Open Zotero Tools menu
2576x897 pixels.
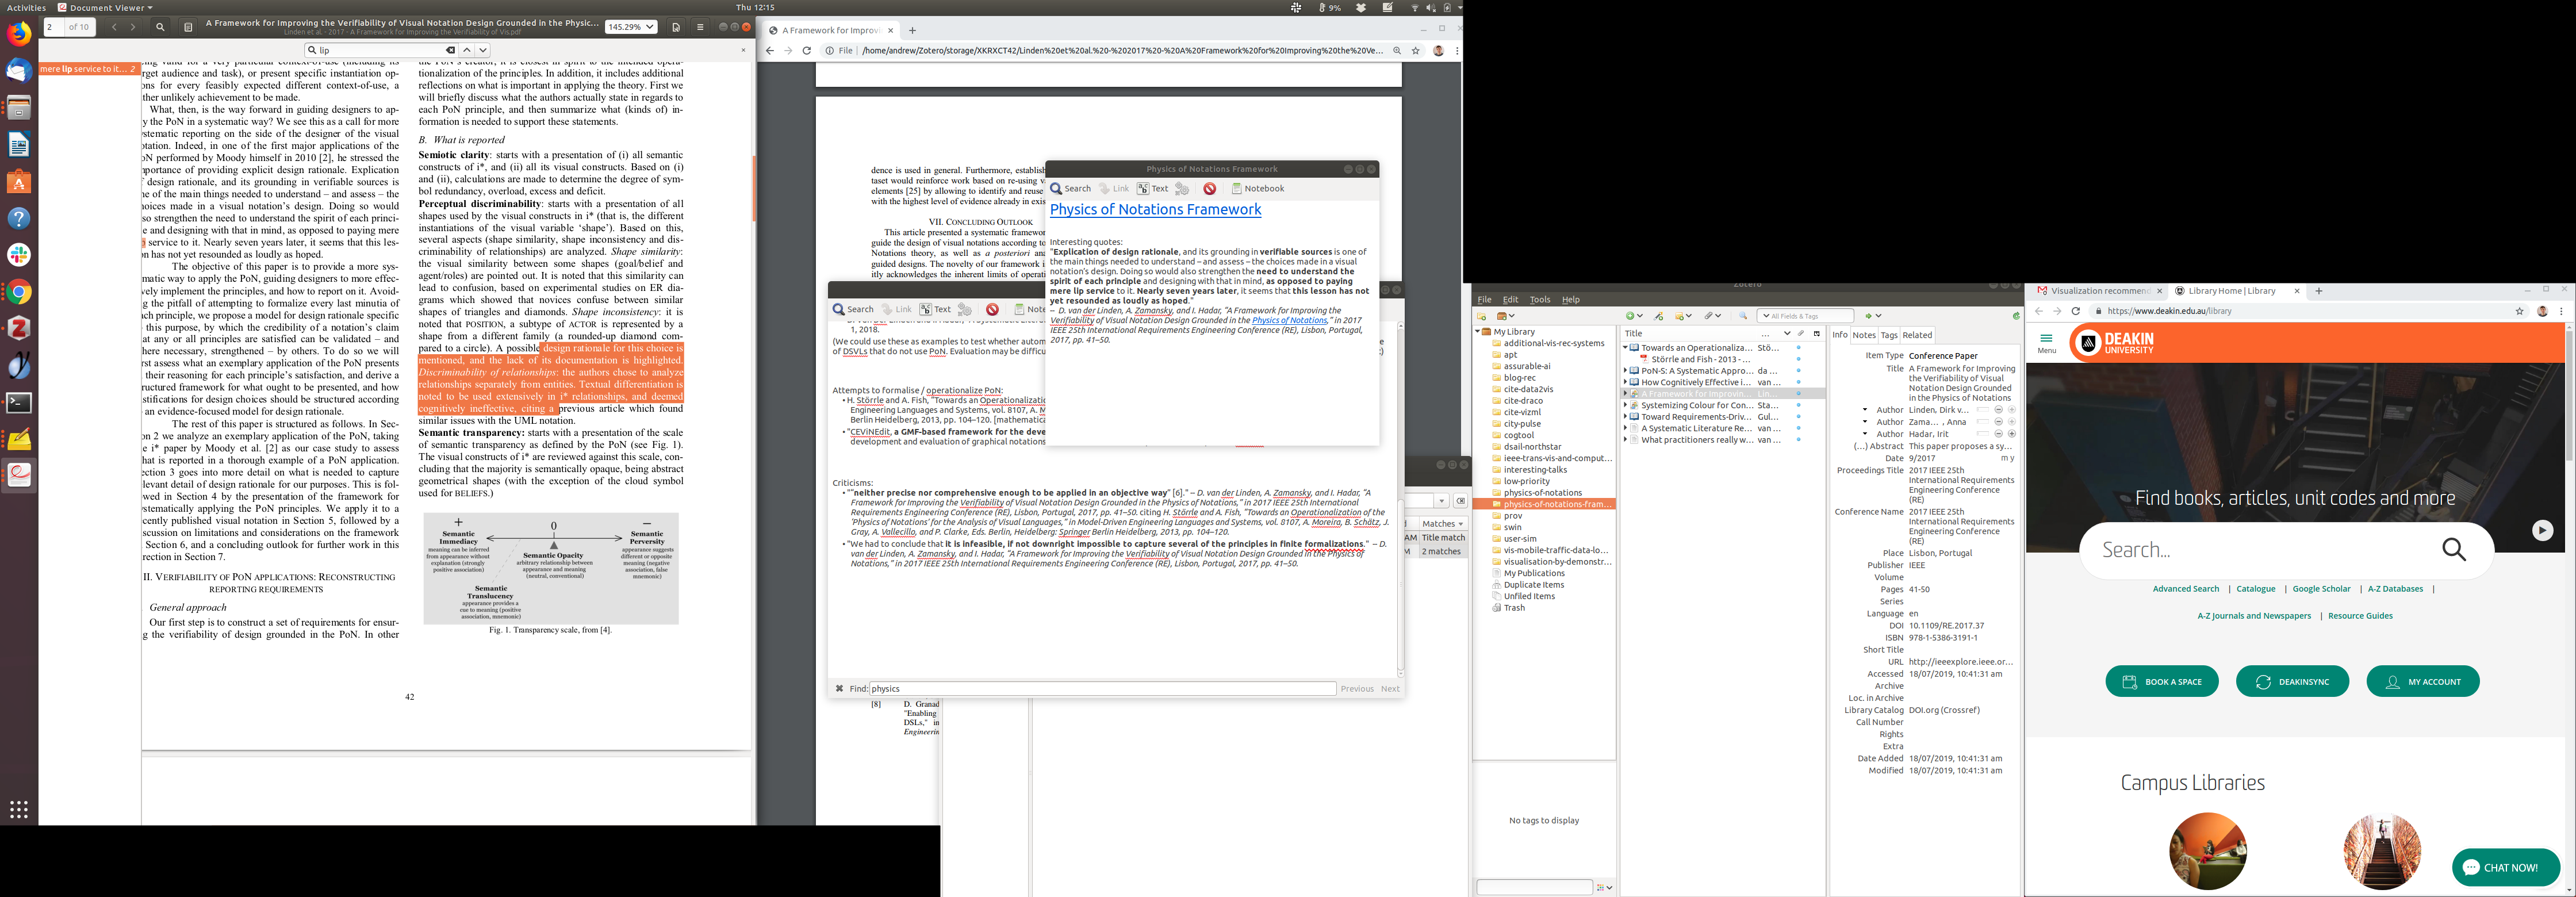click(1539, 299)
